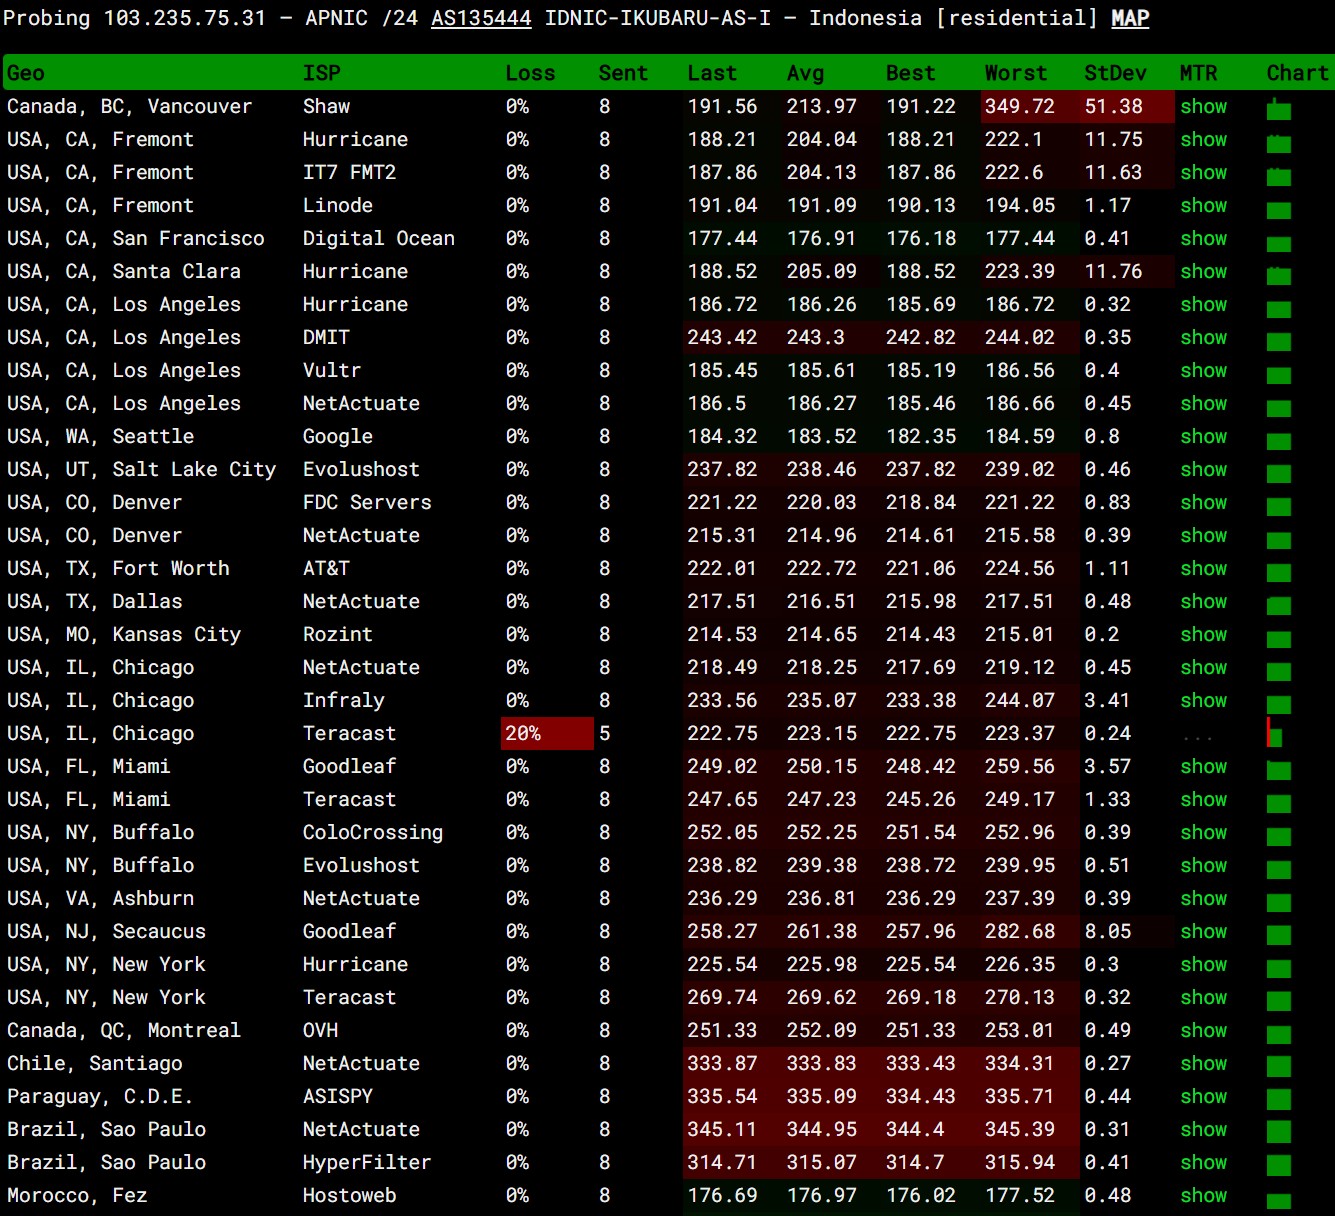Open the MAP link
The width and height of the screenshot is (1335, 1216).
click(1130, 18)
